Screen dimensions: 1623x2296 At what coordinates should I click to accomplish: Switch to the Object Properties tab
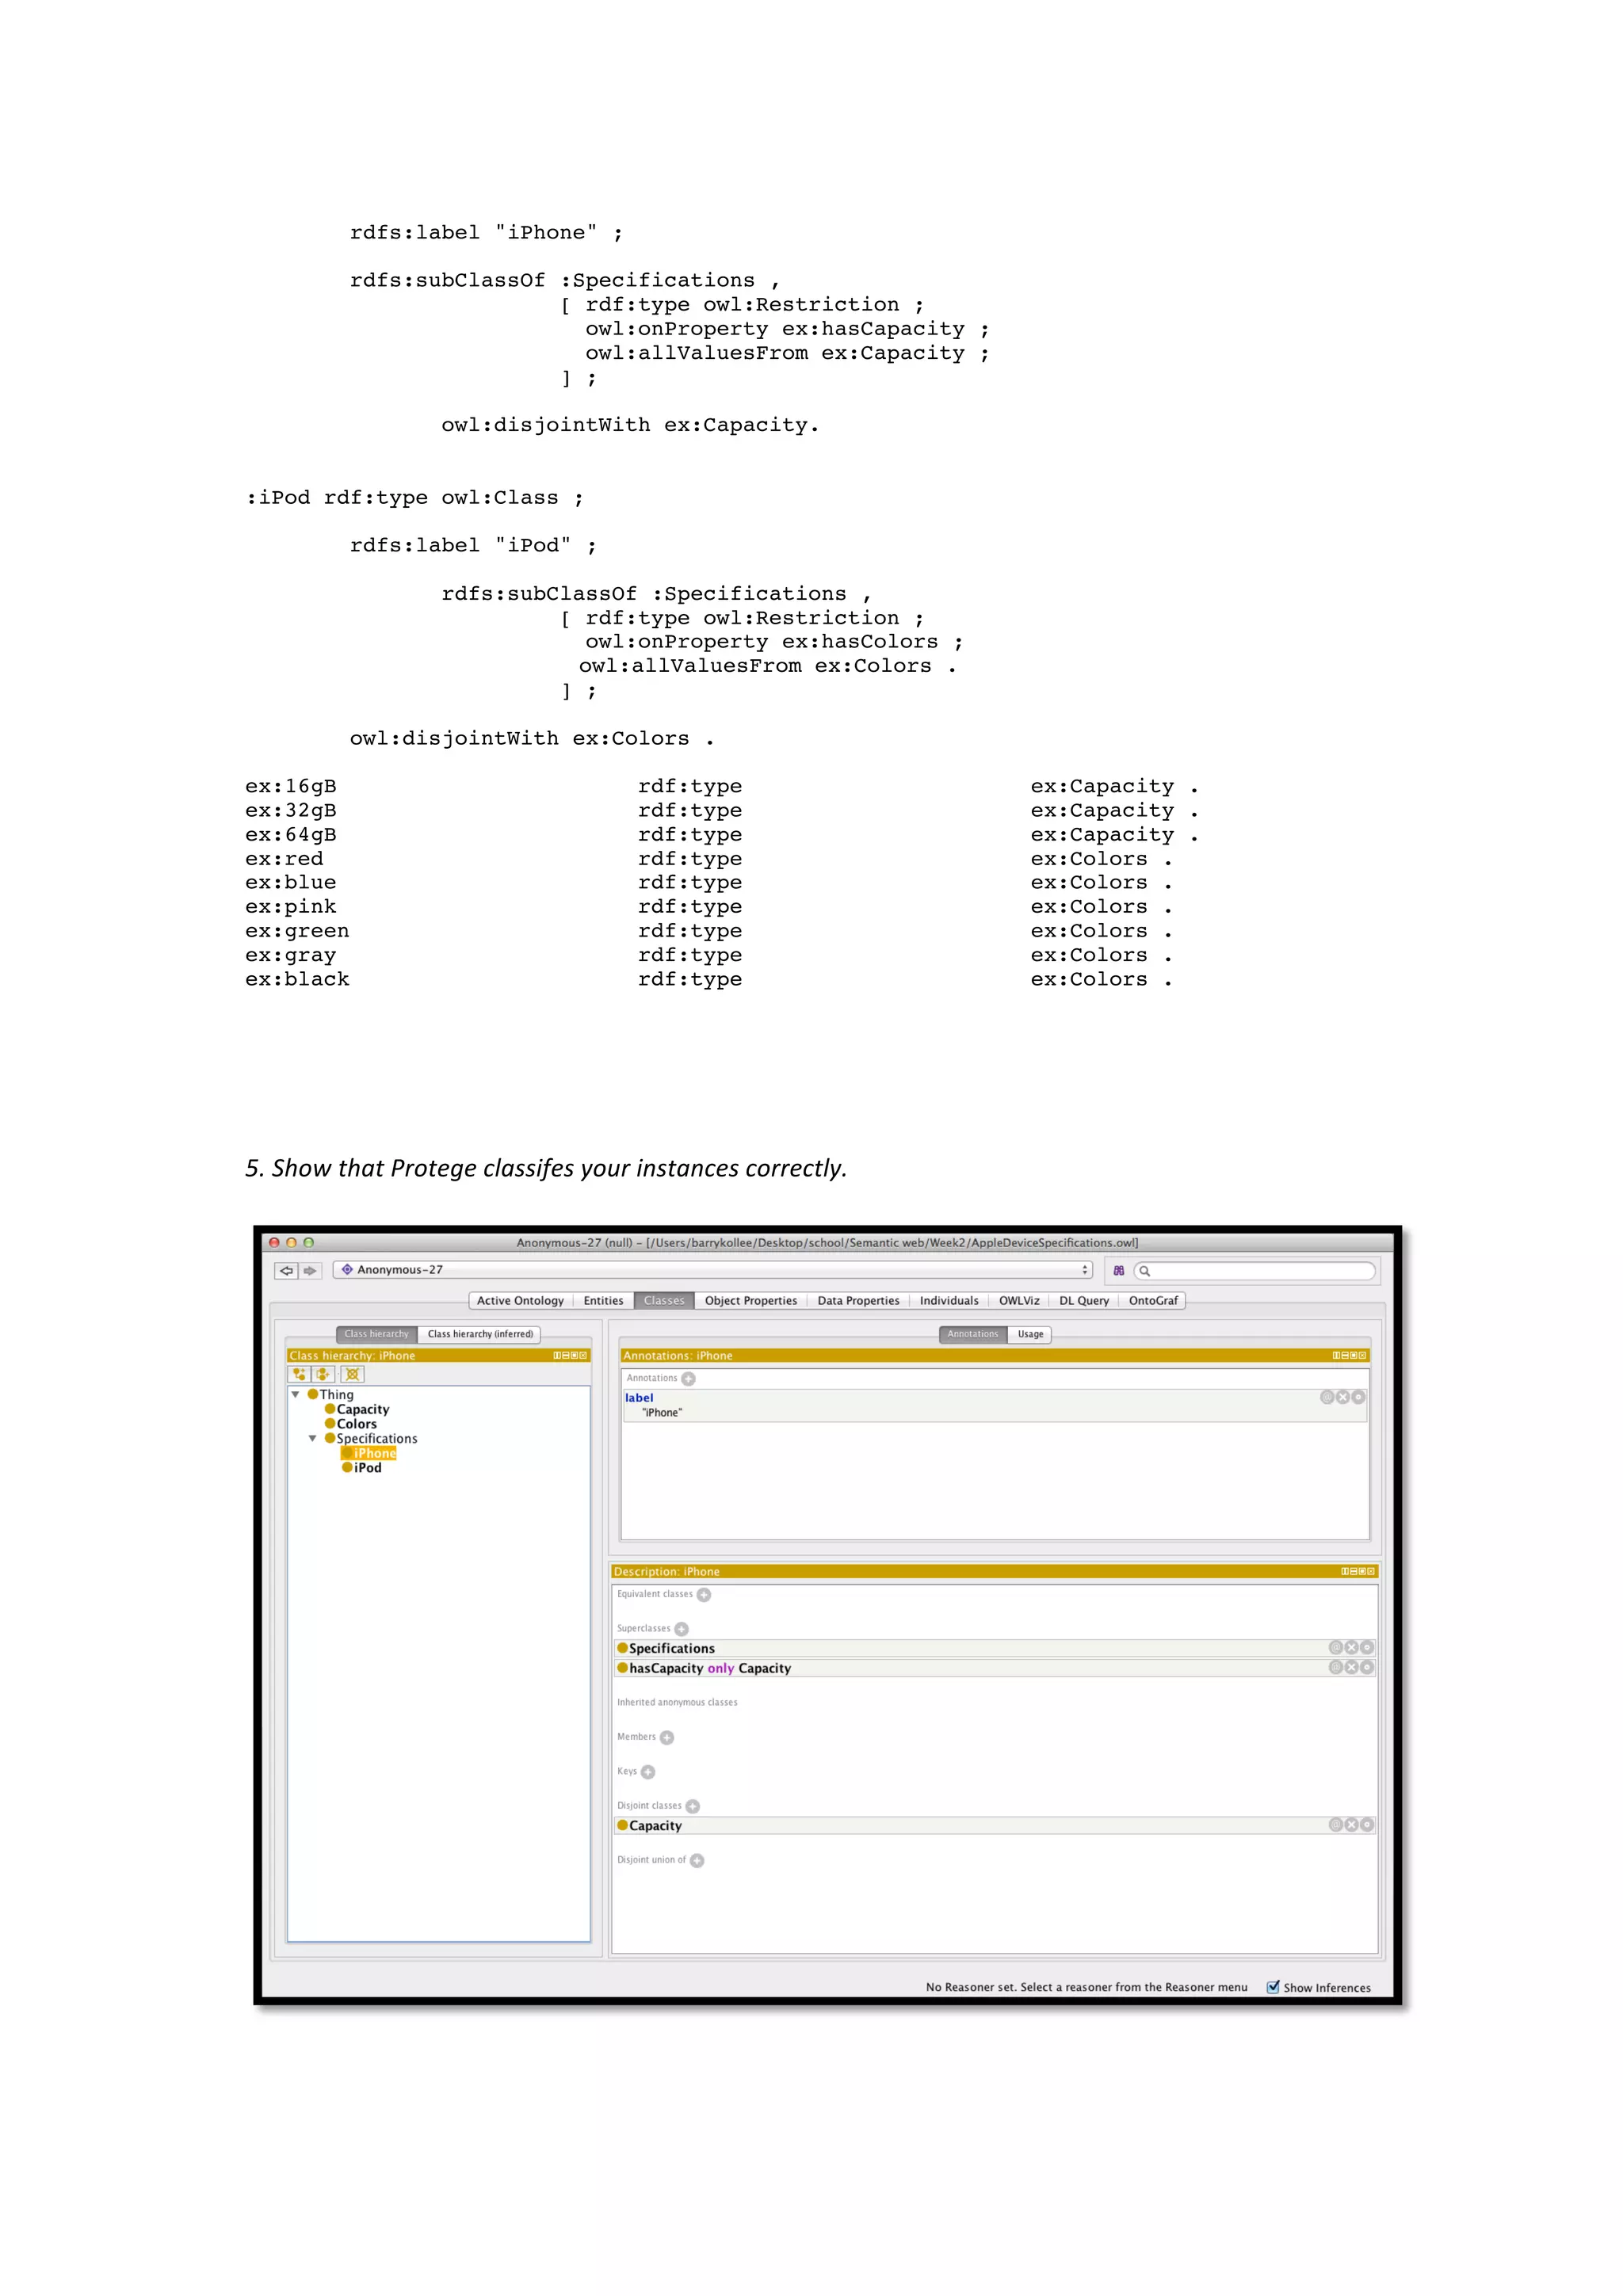[x=750, y=1301]
